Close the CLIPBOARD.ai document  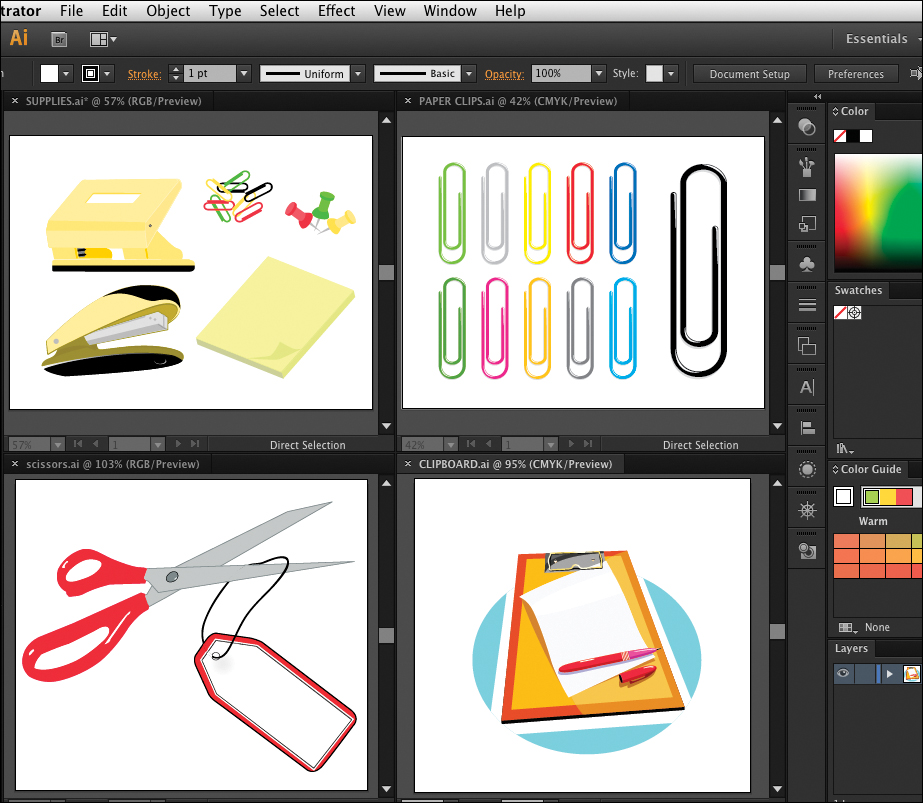pyautogui.click(x=408, y=464)
